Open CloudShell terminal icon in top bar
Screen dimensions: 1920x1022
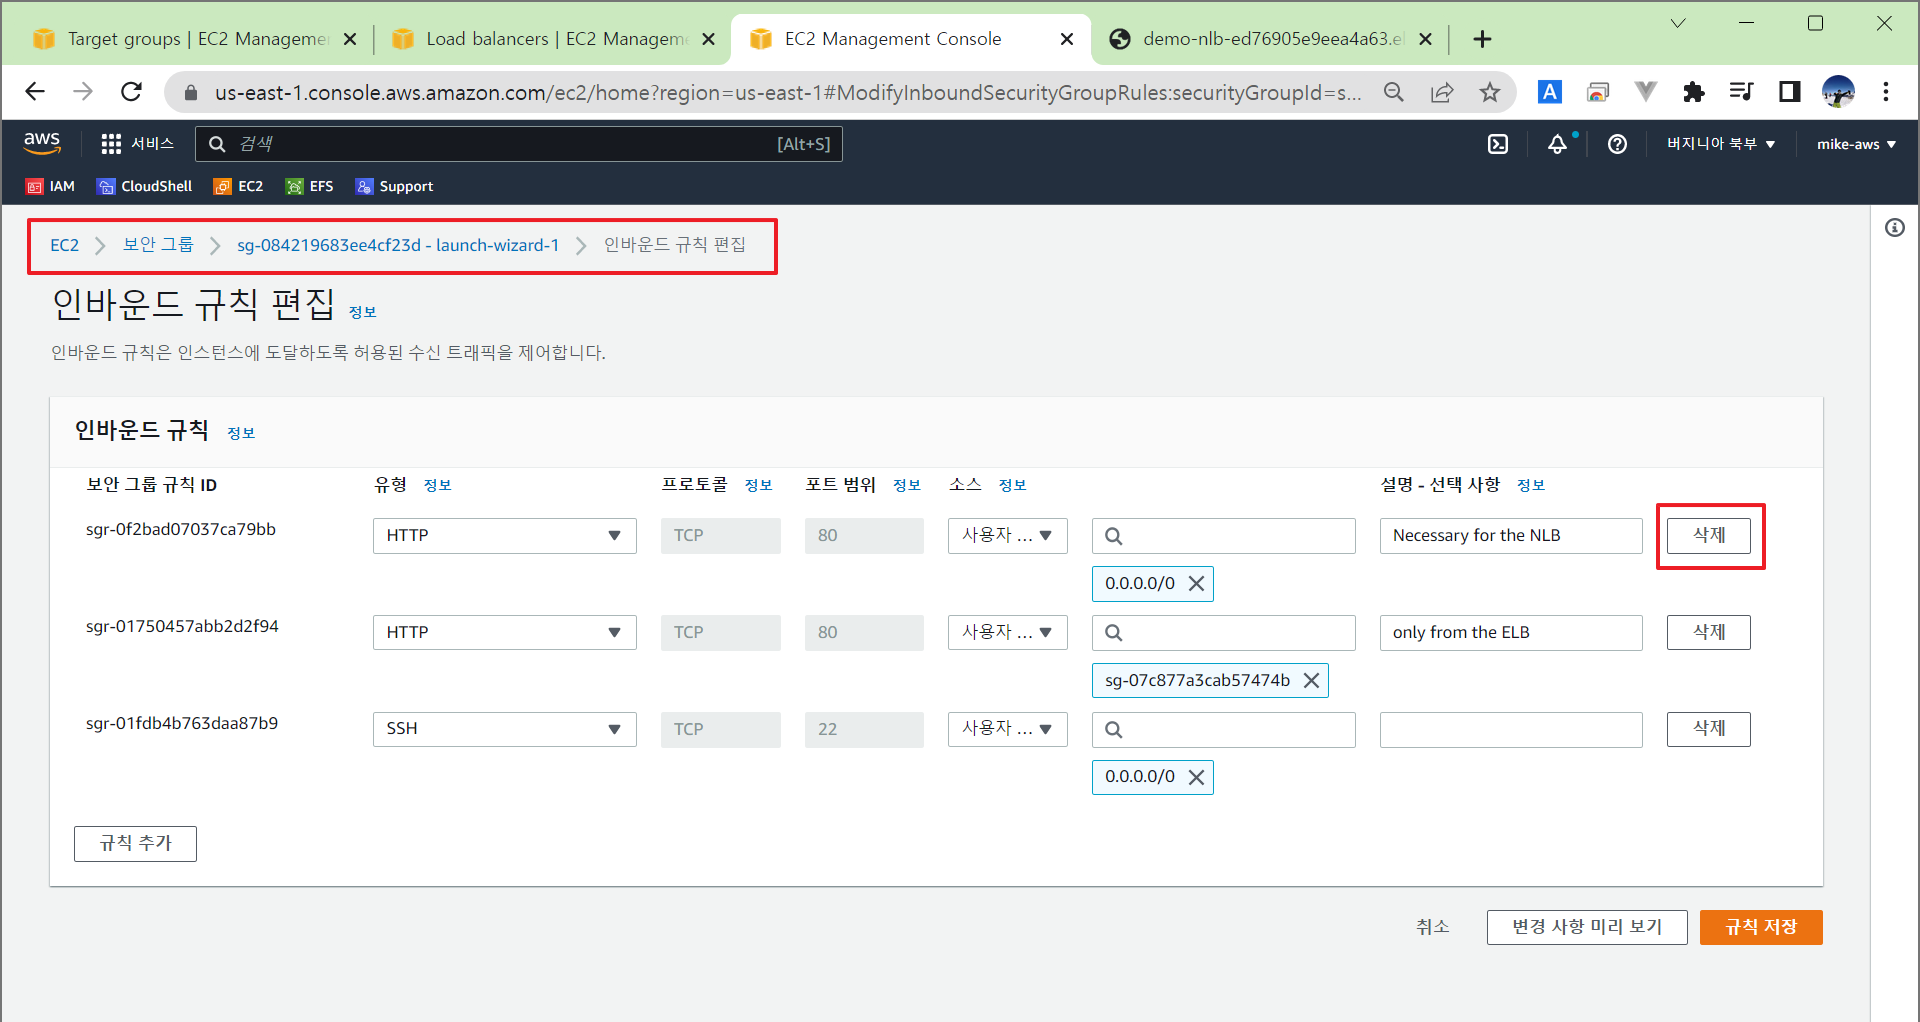tap(1497, 144)
